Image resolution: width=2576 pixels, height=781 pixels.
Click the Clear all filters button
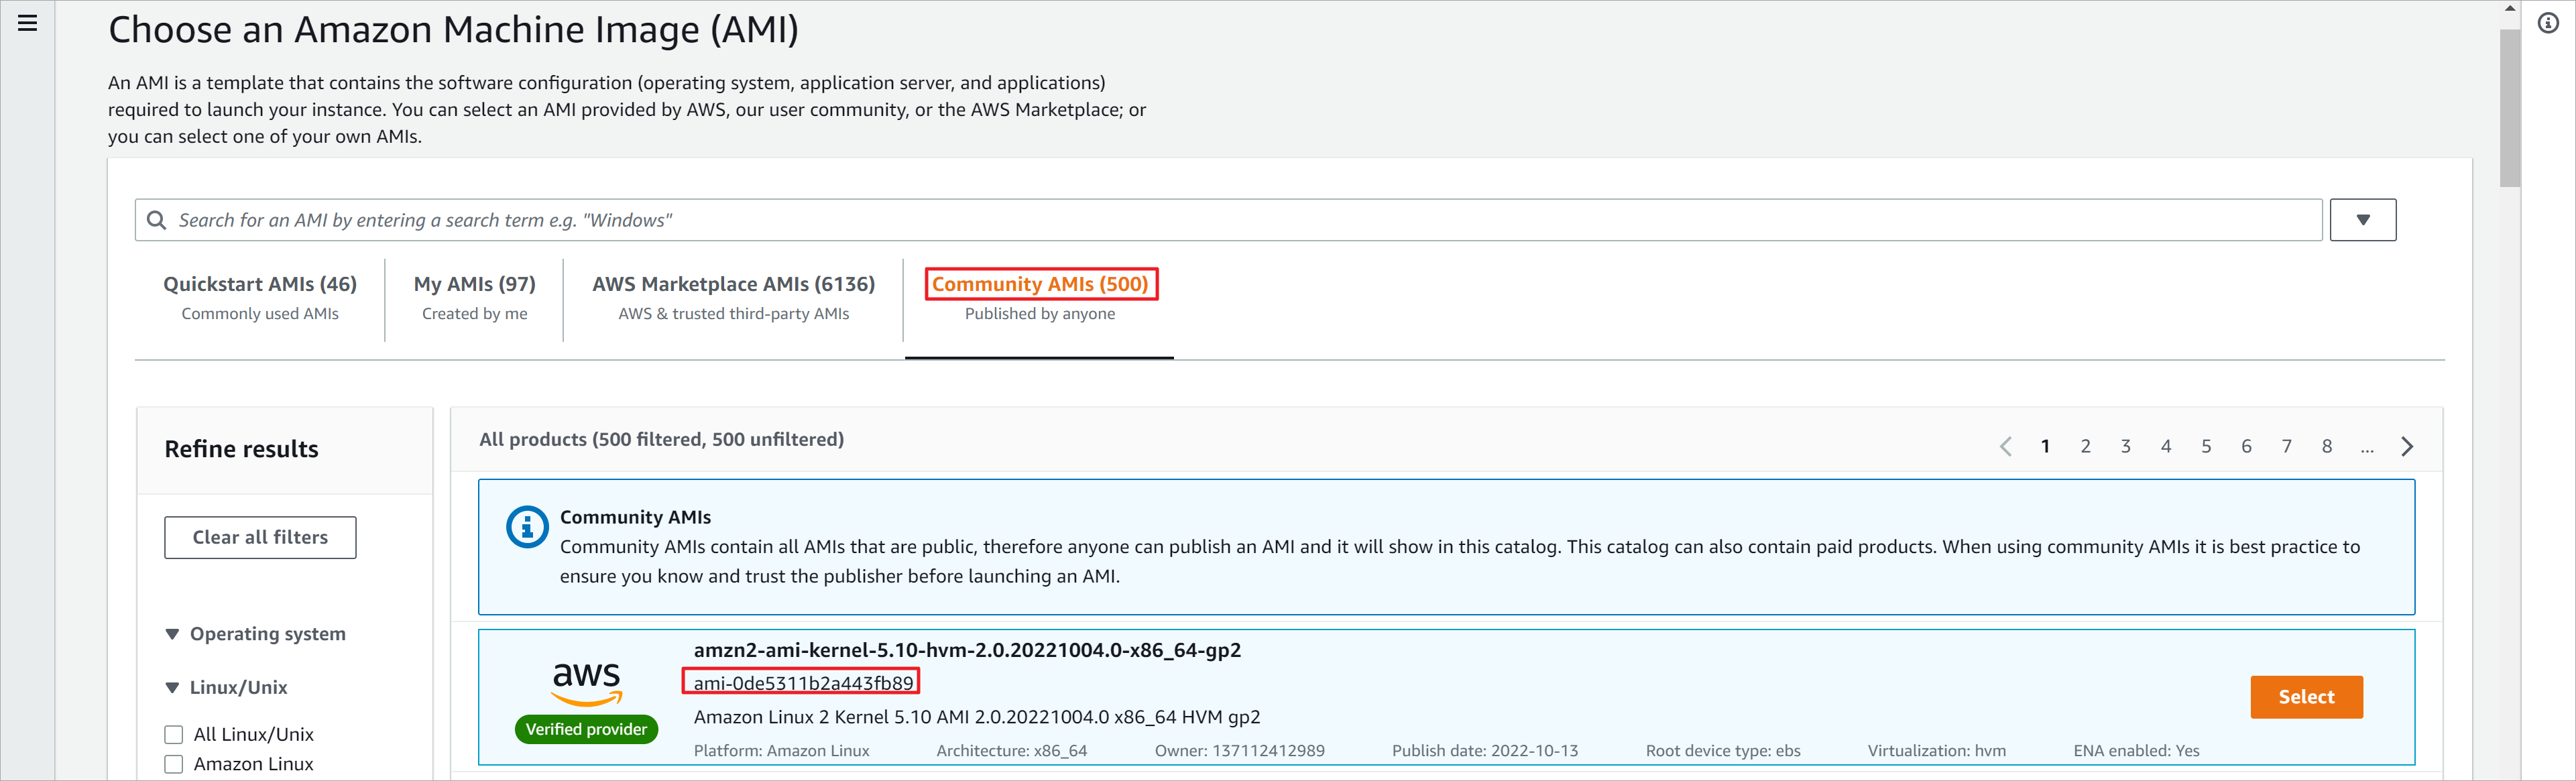coord(260,537)
